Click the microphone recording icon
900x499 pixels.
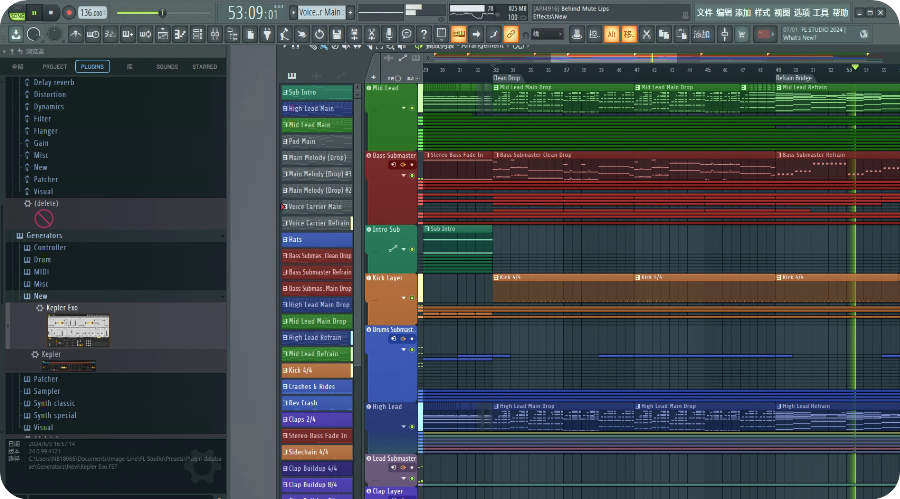[x=388, y=35]
